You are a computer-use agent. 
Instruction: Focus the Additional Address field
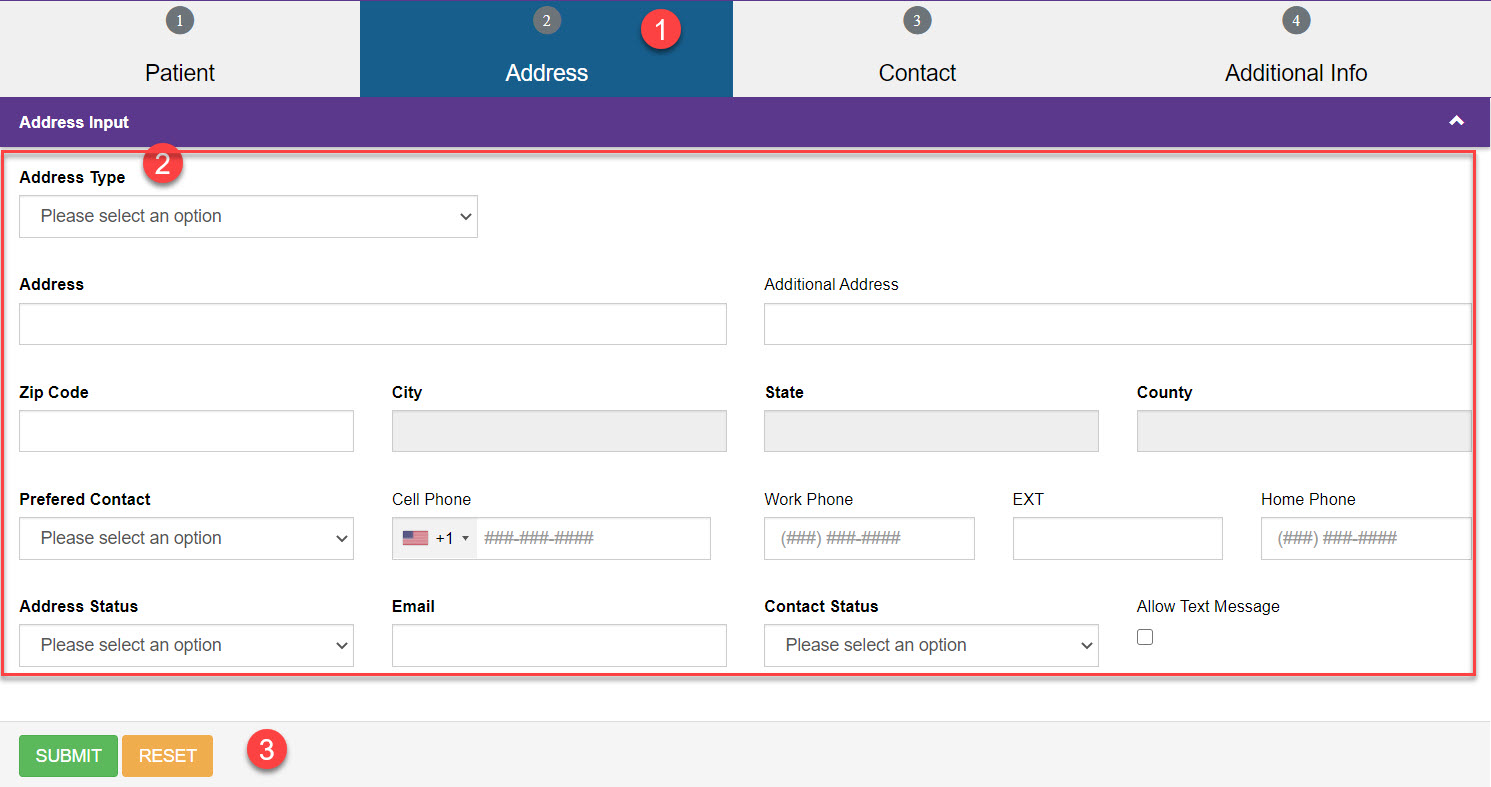pyautogui.click(x=1118, y=324)
